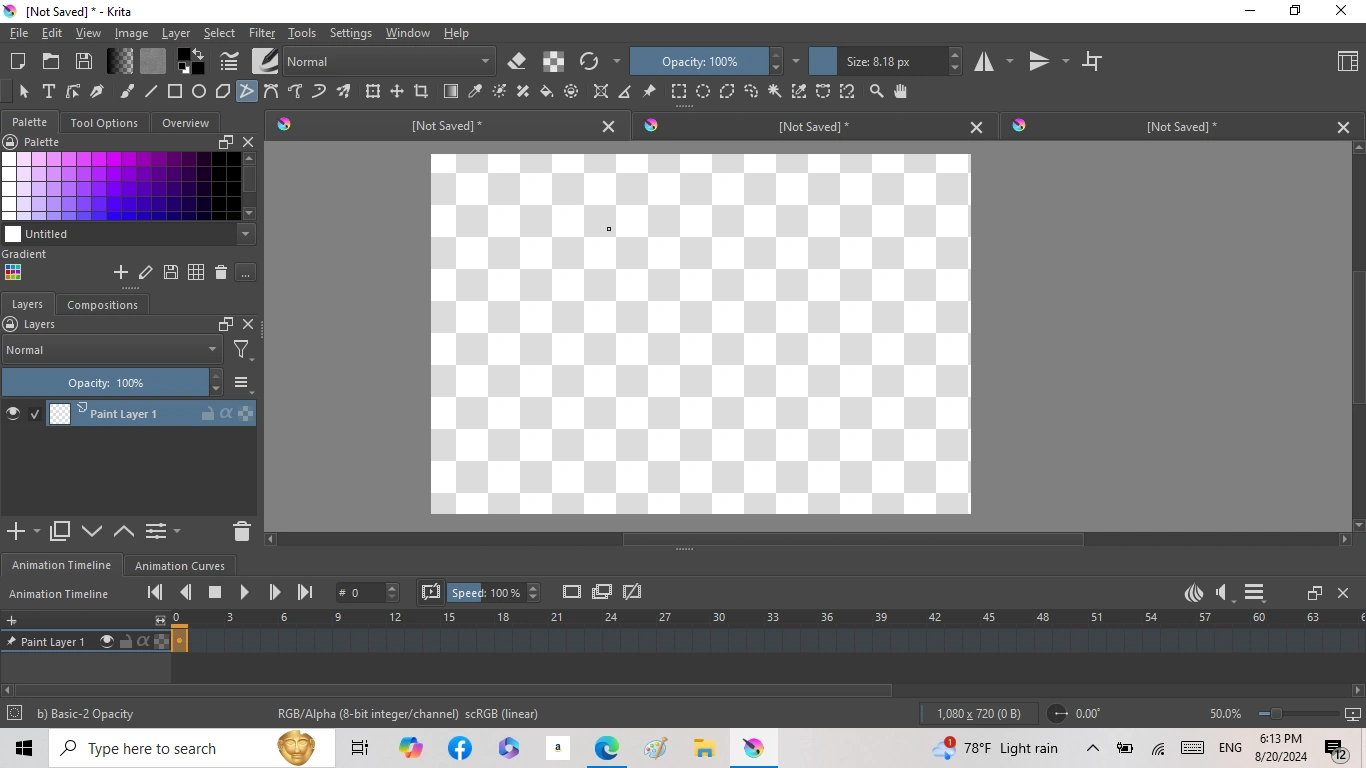Open the Filter menu

pyautogui.click(x=261, y=32)
